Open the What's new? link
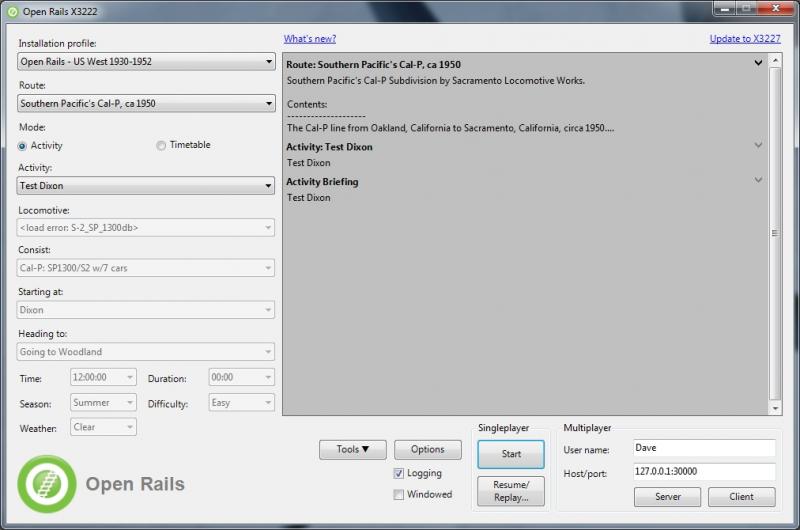Viewport: 800px width, 530px height. click(310, 39)
